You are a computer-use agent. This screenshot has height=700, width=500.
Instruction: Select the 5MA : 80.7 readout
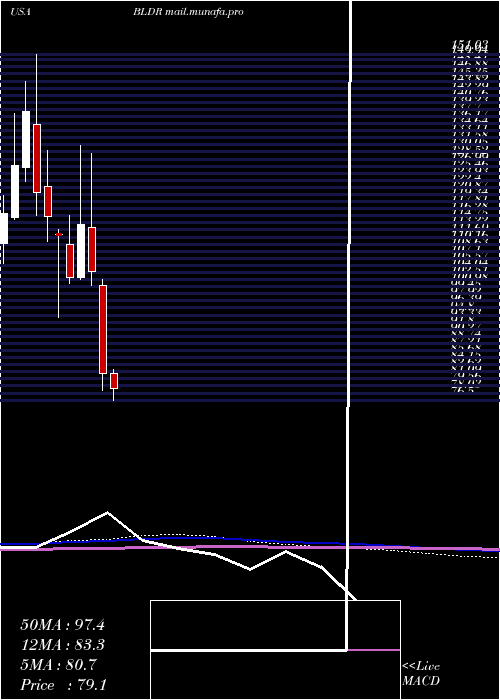pyautogui.click(x=58, y=665)
